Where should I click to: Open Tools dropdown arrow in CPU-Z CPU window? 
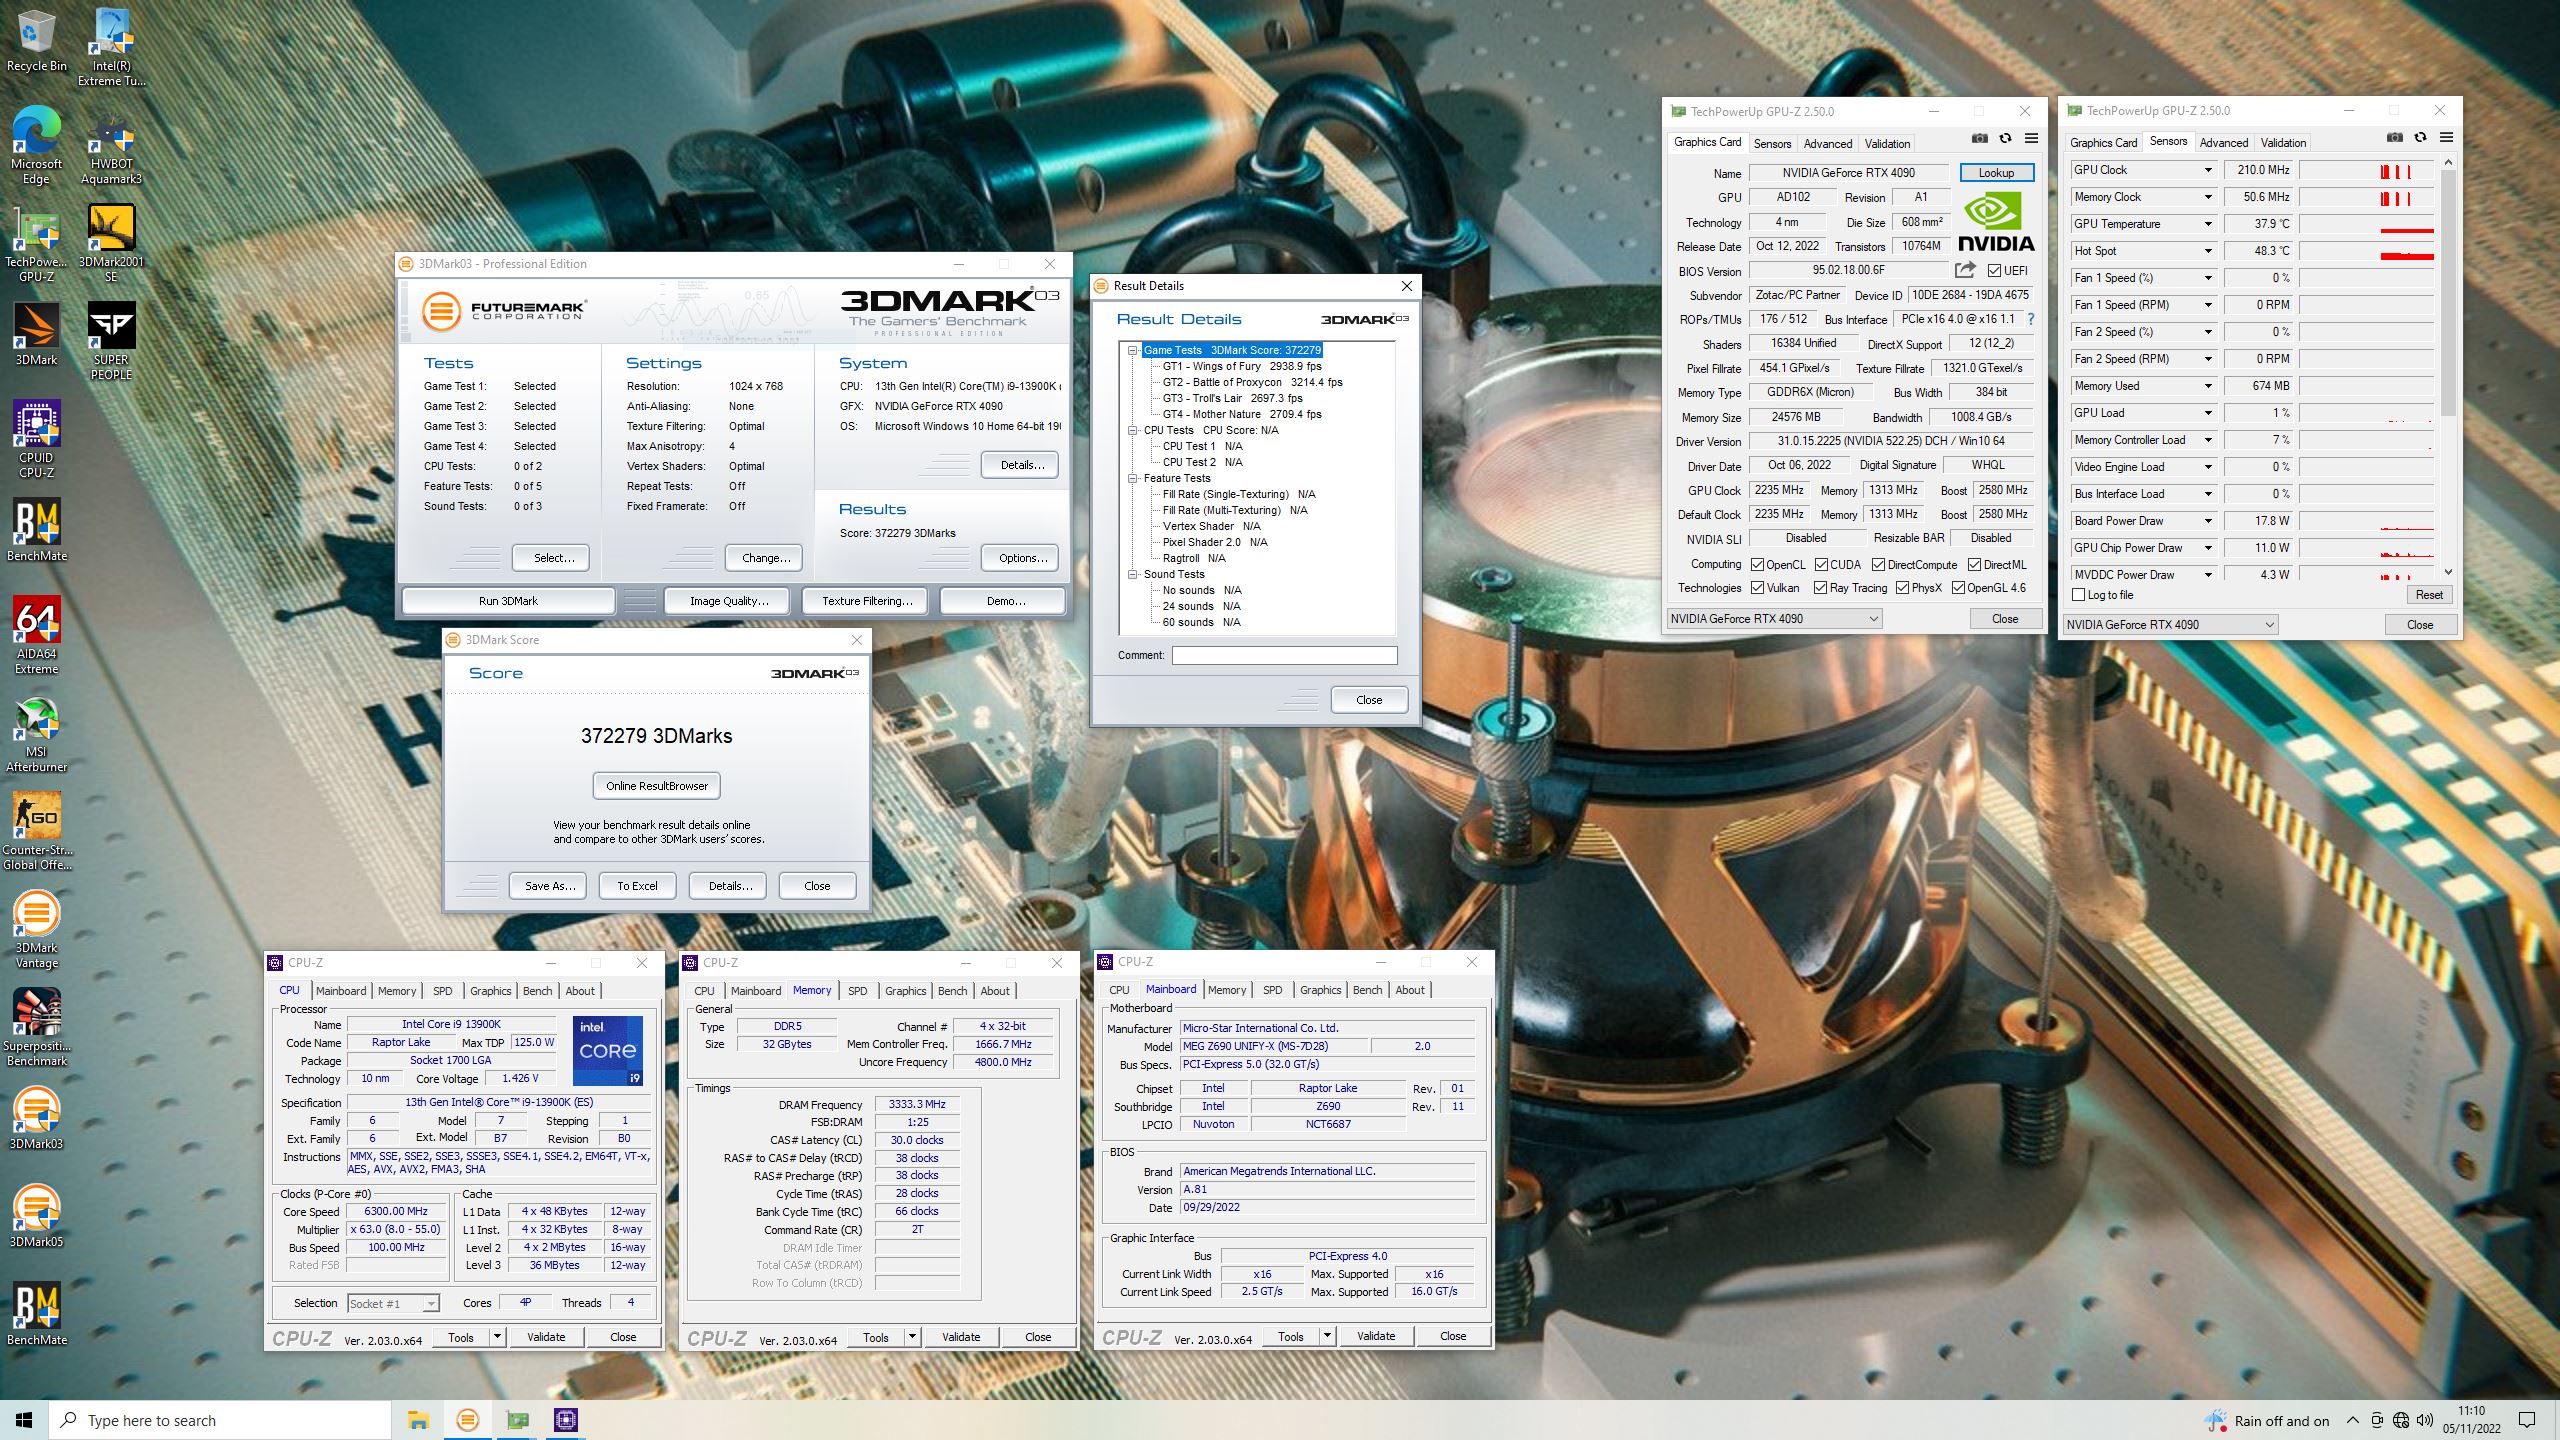(x=497, y=1337)
